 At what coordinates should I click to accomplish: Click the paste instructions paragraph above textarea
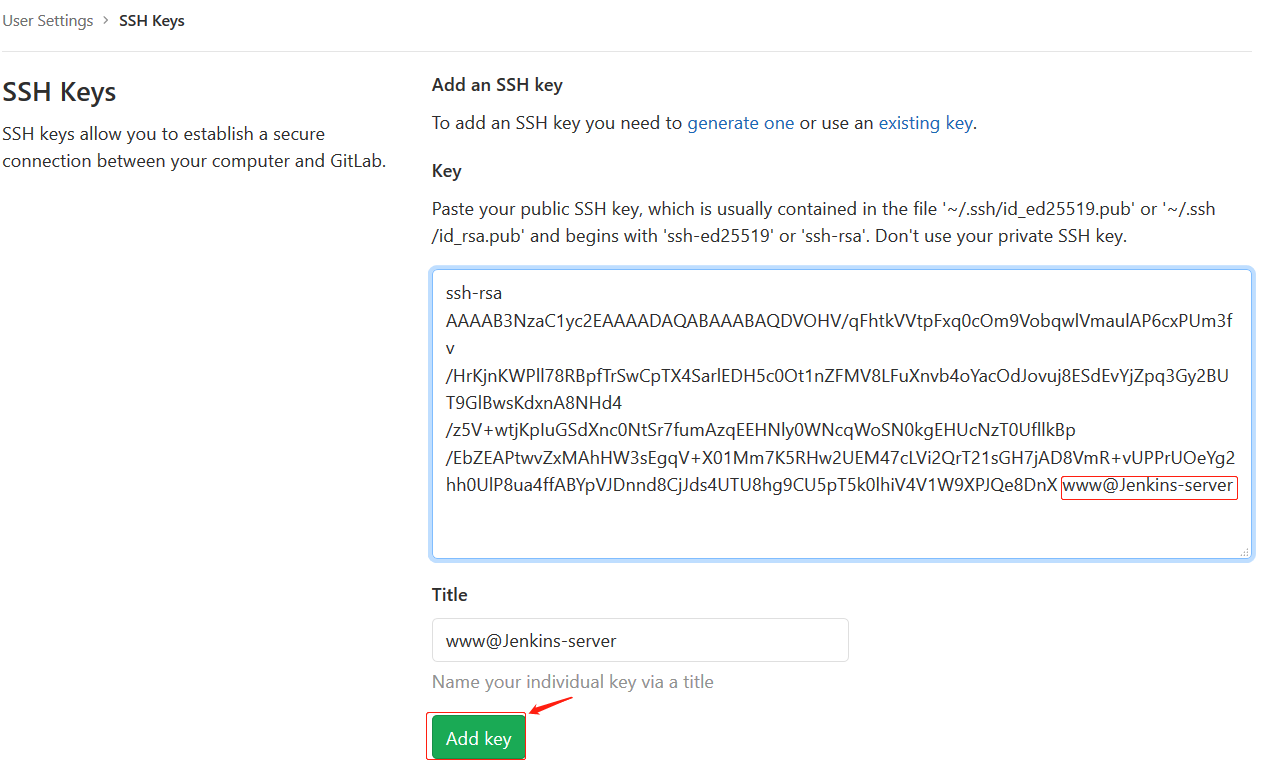click(824, 223)
